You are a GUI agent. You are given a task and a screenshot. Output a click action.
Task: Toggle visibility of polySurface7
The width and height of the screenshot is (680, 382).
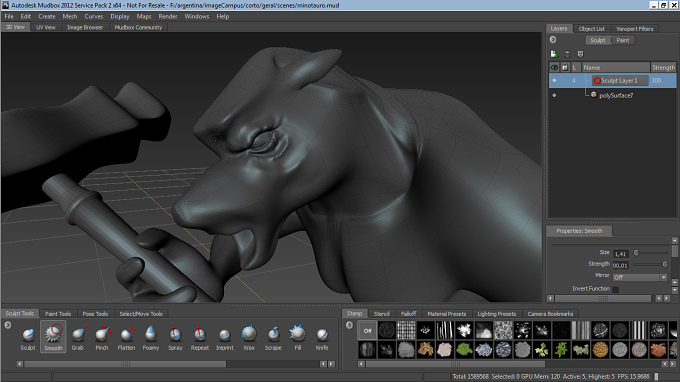click(554, 95)
